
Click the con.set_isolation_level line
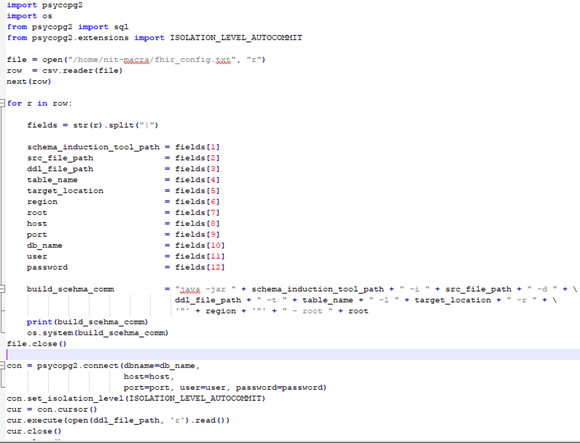point(136,398)
